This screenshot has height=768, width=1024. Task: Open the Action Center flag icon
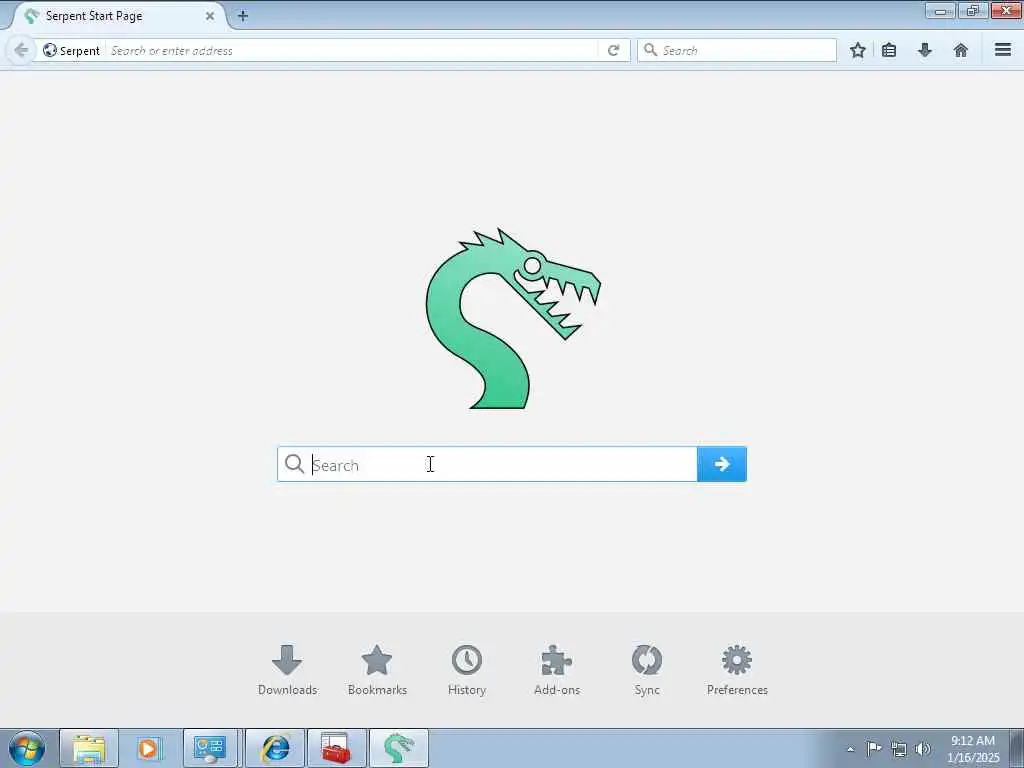[x=874, y=748]
